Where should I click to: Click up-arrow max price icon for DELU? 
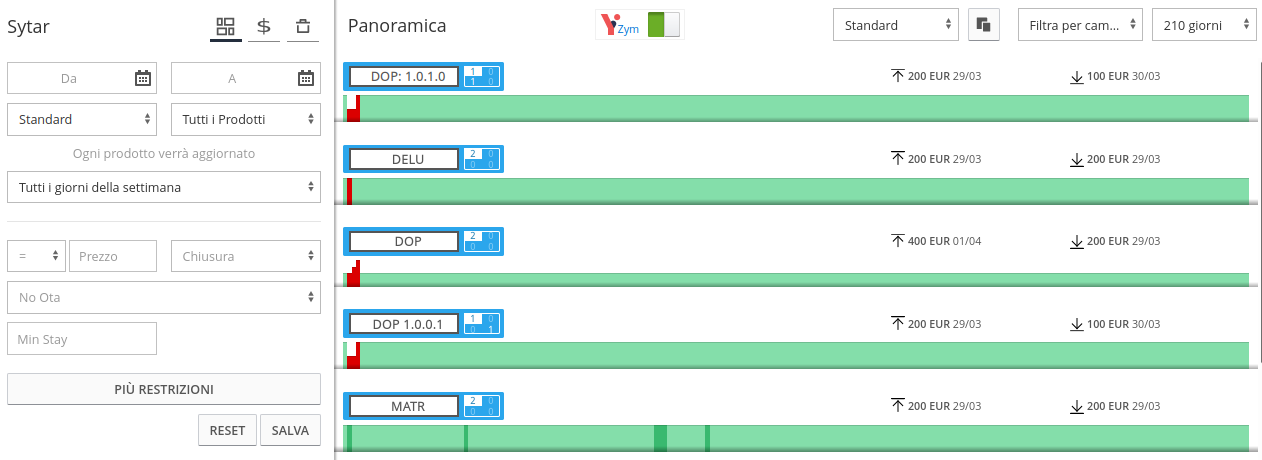click(898, 159)
